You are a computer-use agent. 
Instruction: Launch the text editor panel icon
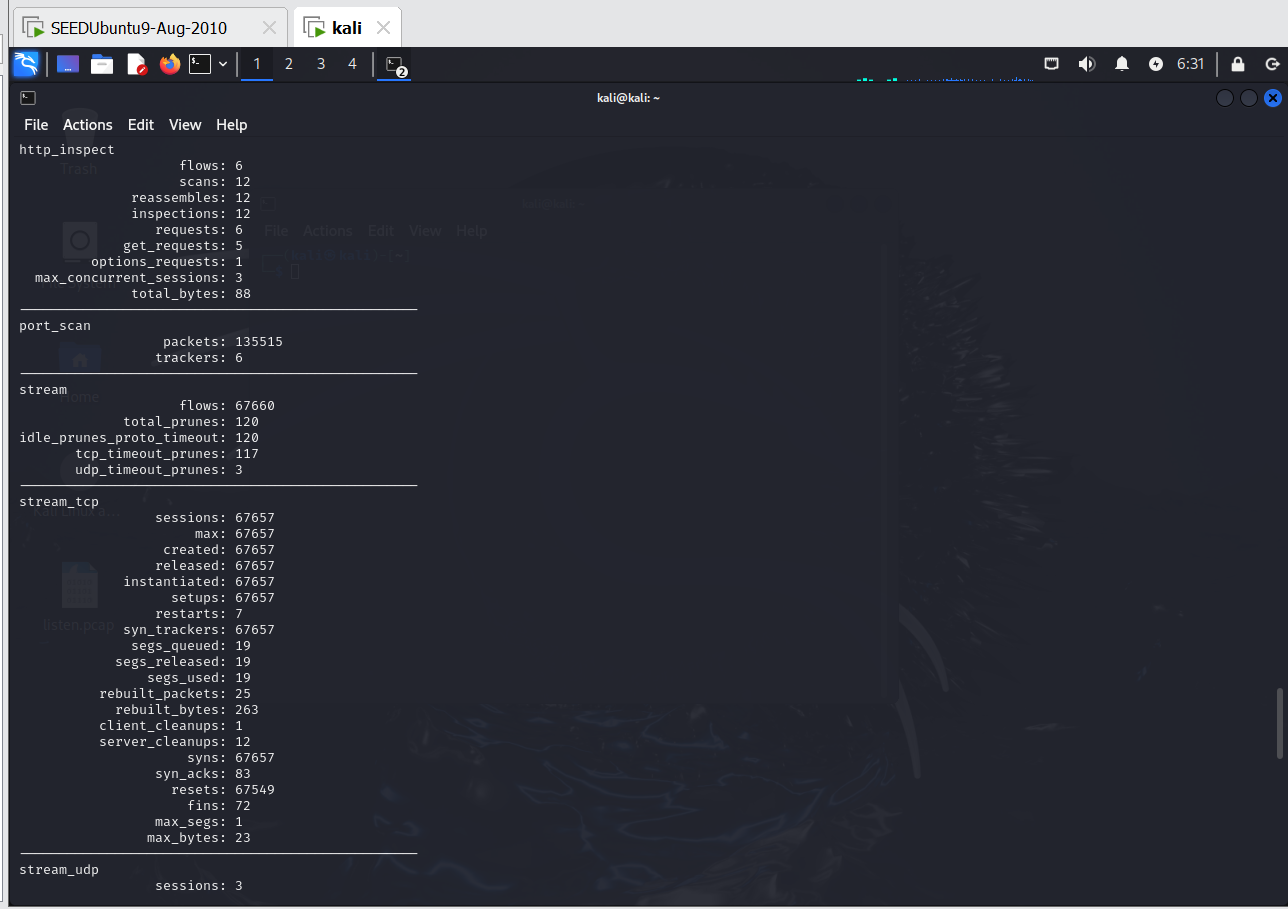[137, 64]
